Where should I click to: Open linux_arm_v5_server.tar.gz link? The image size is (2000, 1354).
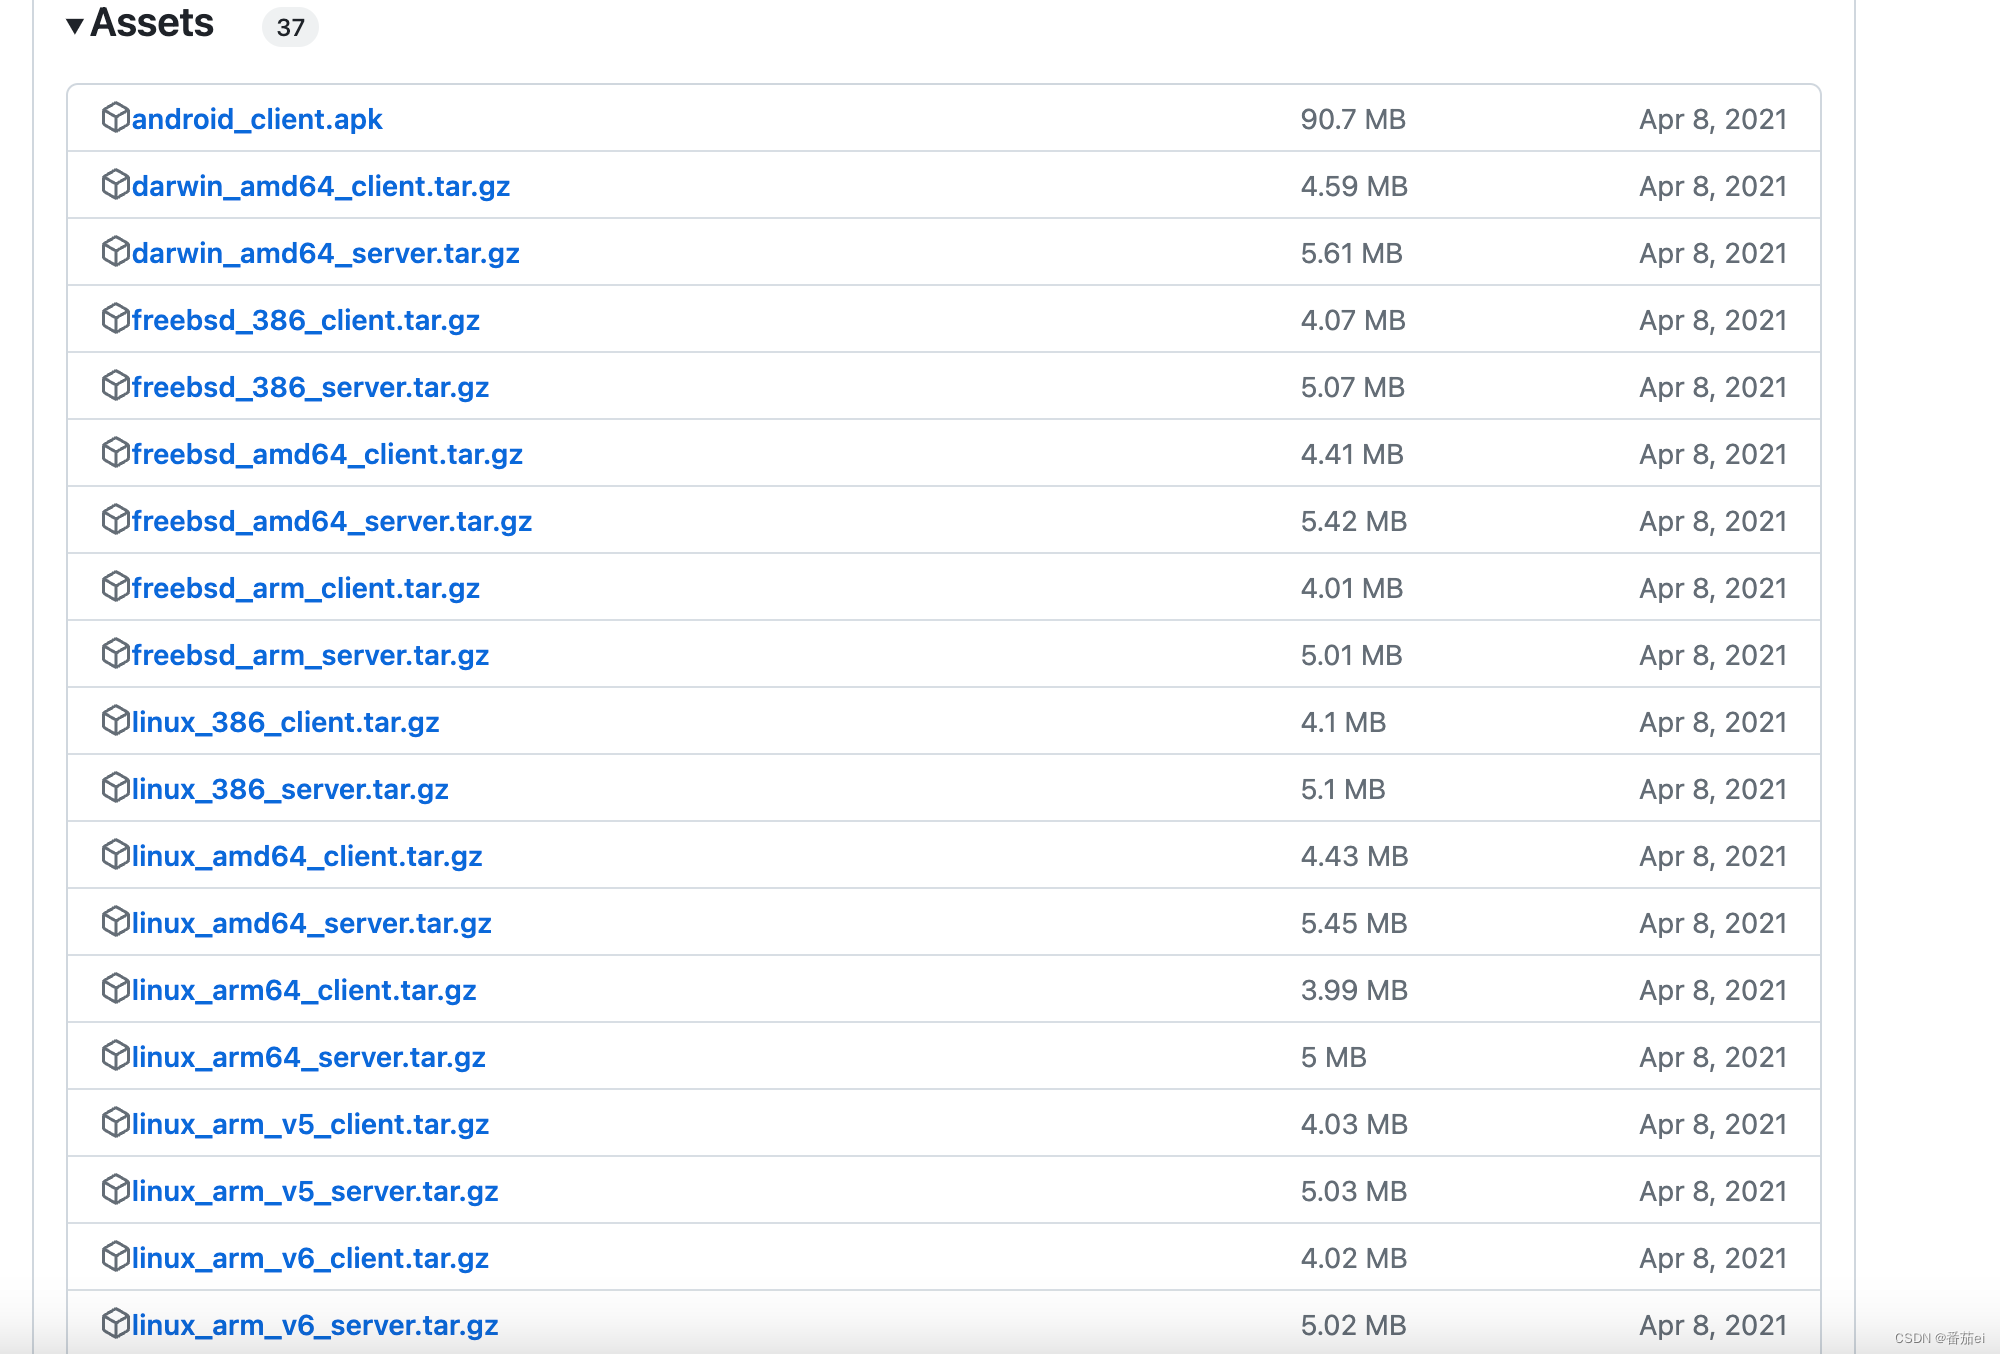click(315, 1191)
